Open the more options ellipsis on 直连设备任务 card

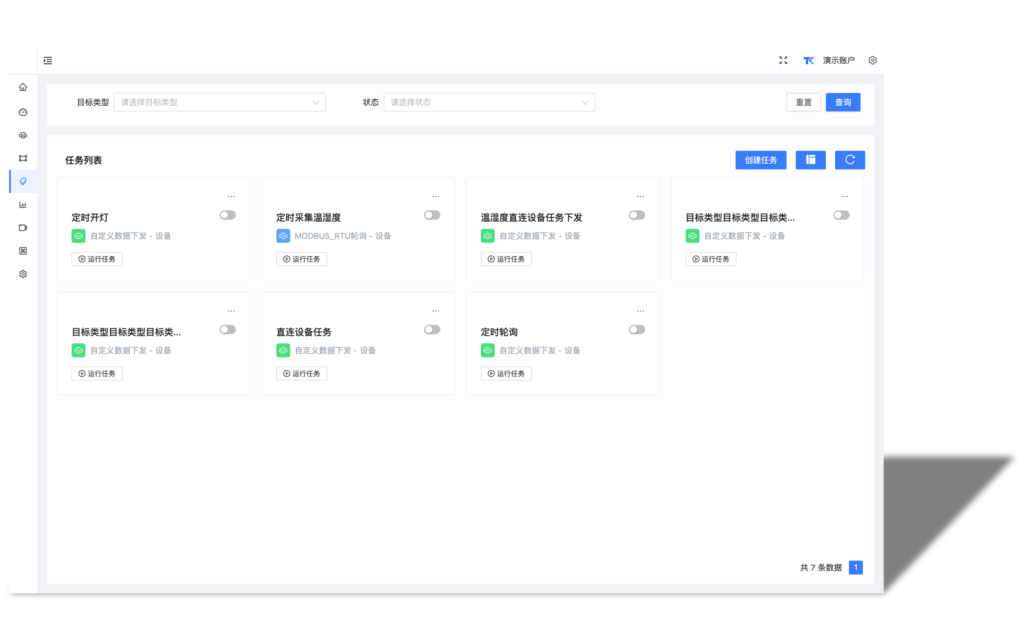click(x=435, y=311)
